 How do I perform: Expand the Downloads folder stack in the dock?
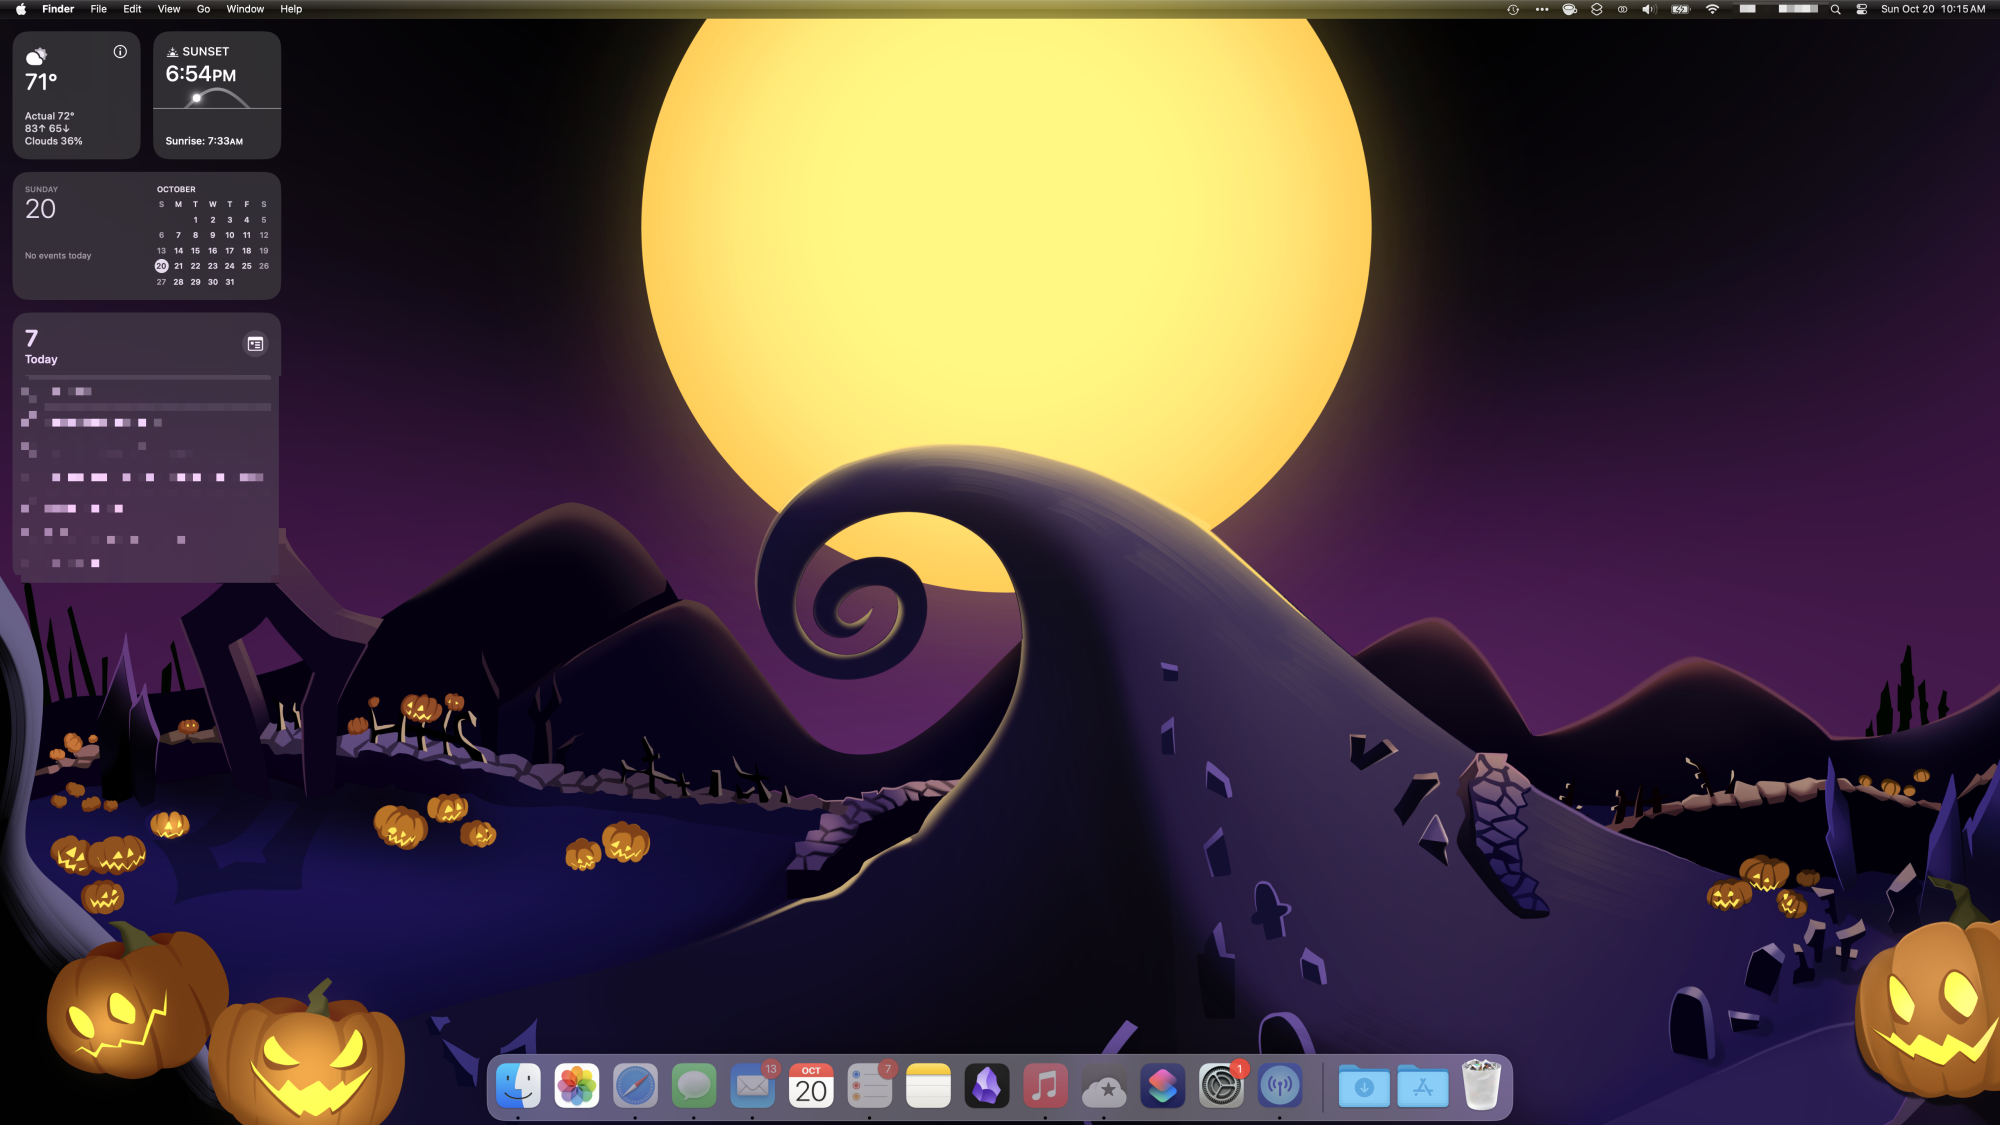1364,1086
